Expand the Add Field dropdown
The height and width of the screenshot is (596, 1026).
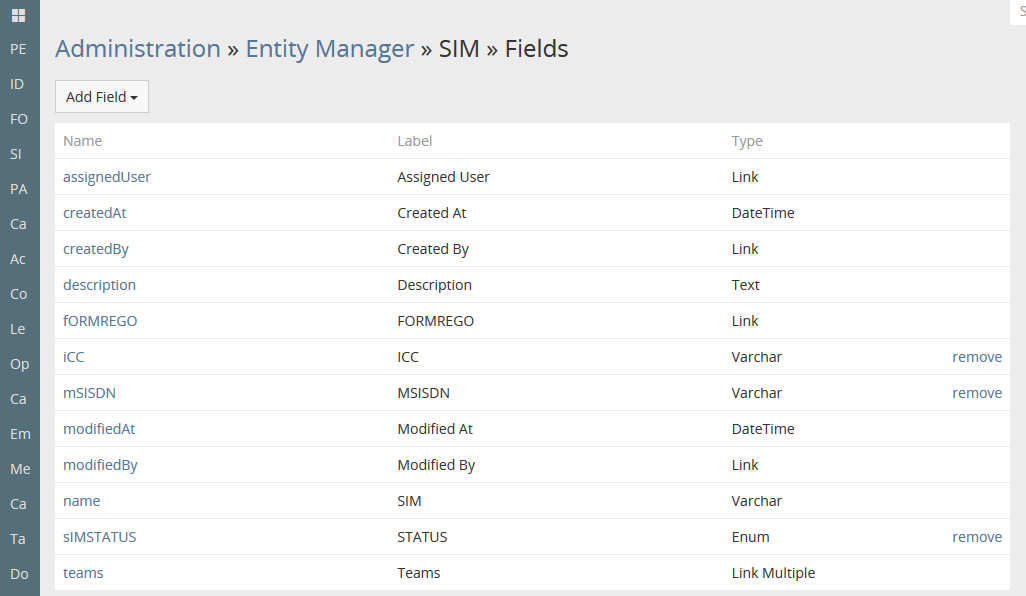tap(101, 97)
